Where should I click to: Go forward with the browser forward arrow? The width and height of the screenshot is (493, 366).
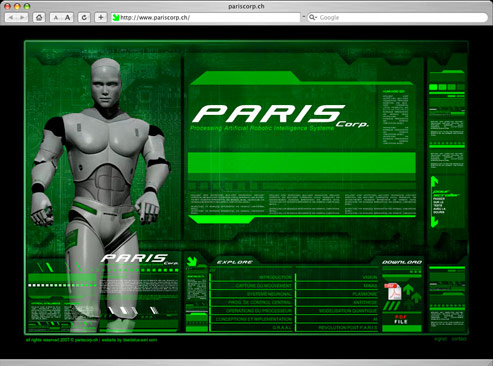point(22,17)
